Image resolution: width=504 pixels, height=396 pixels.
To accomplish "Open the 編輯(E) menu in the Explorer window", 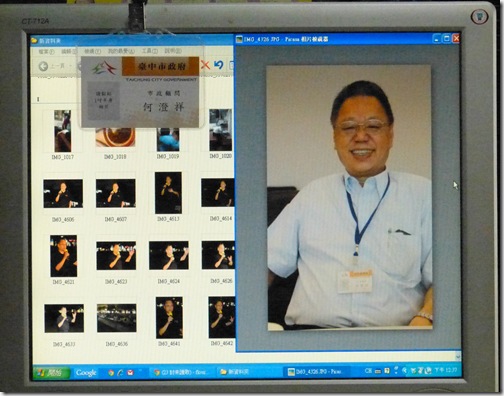I will [x=69, y=52].
